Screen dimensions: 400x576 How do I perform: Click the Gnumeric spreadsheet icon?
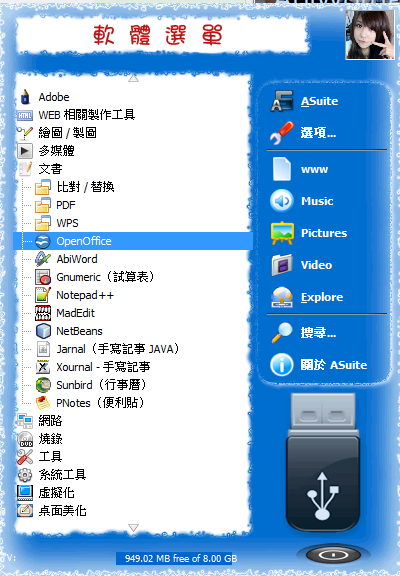(43, 277)
